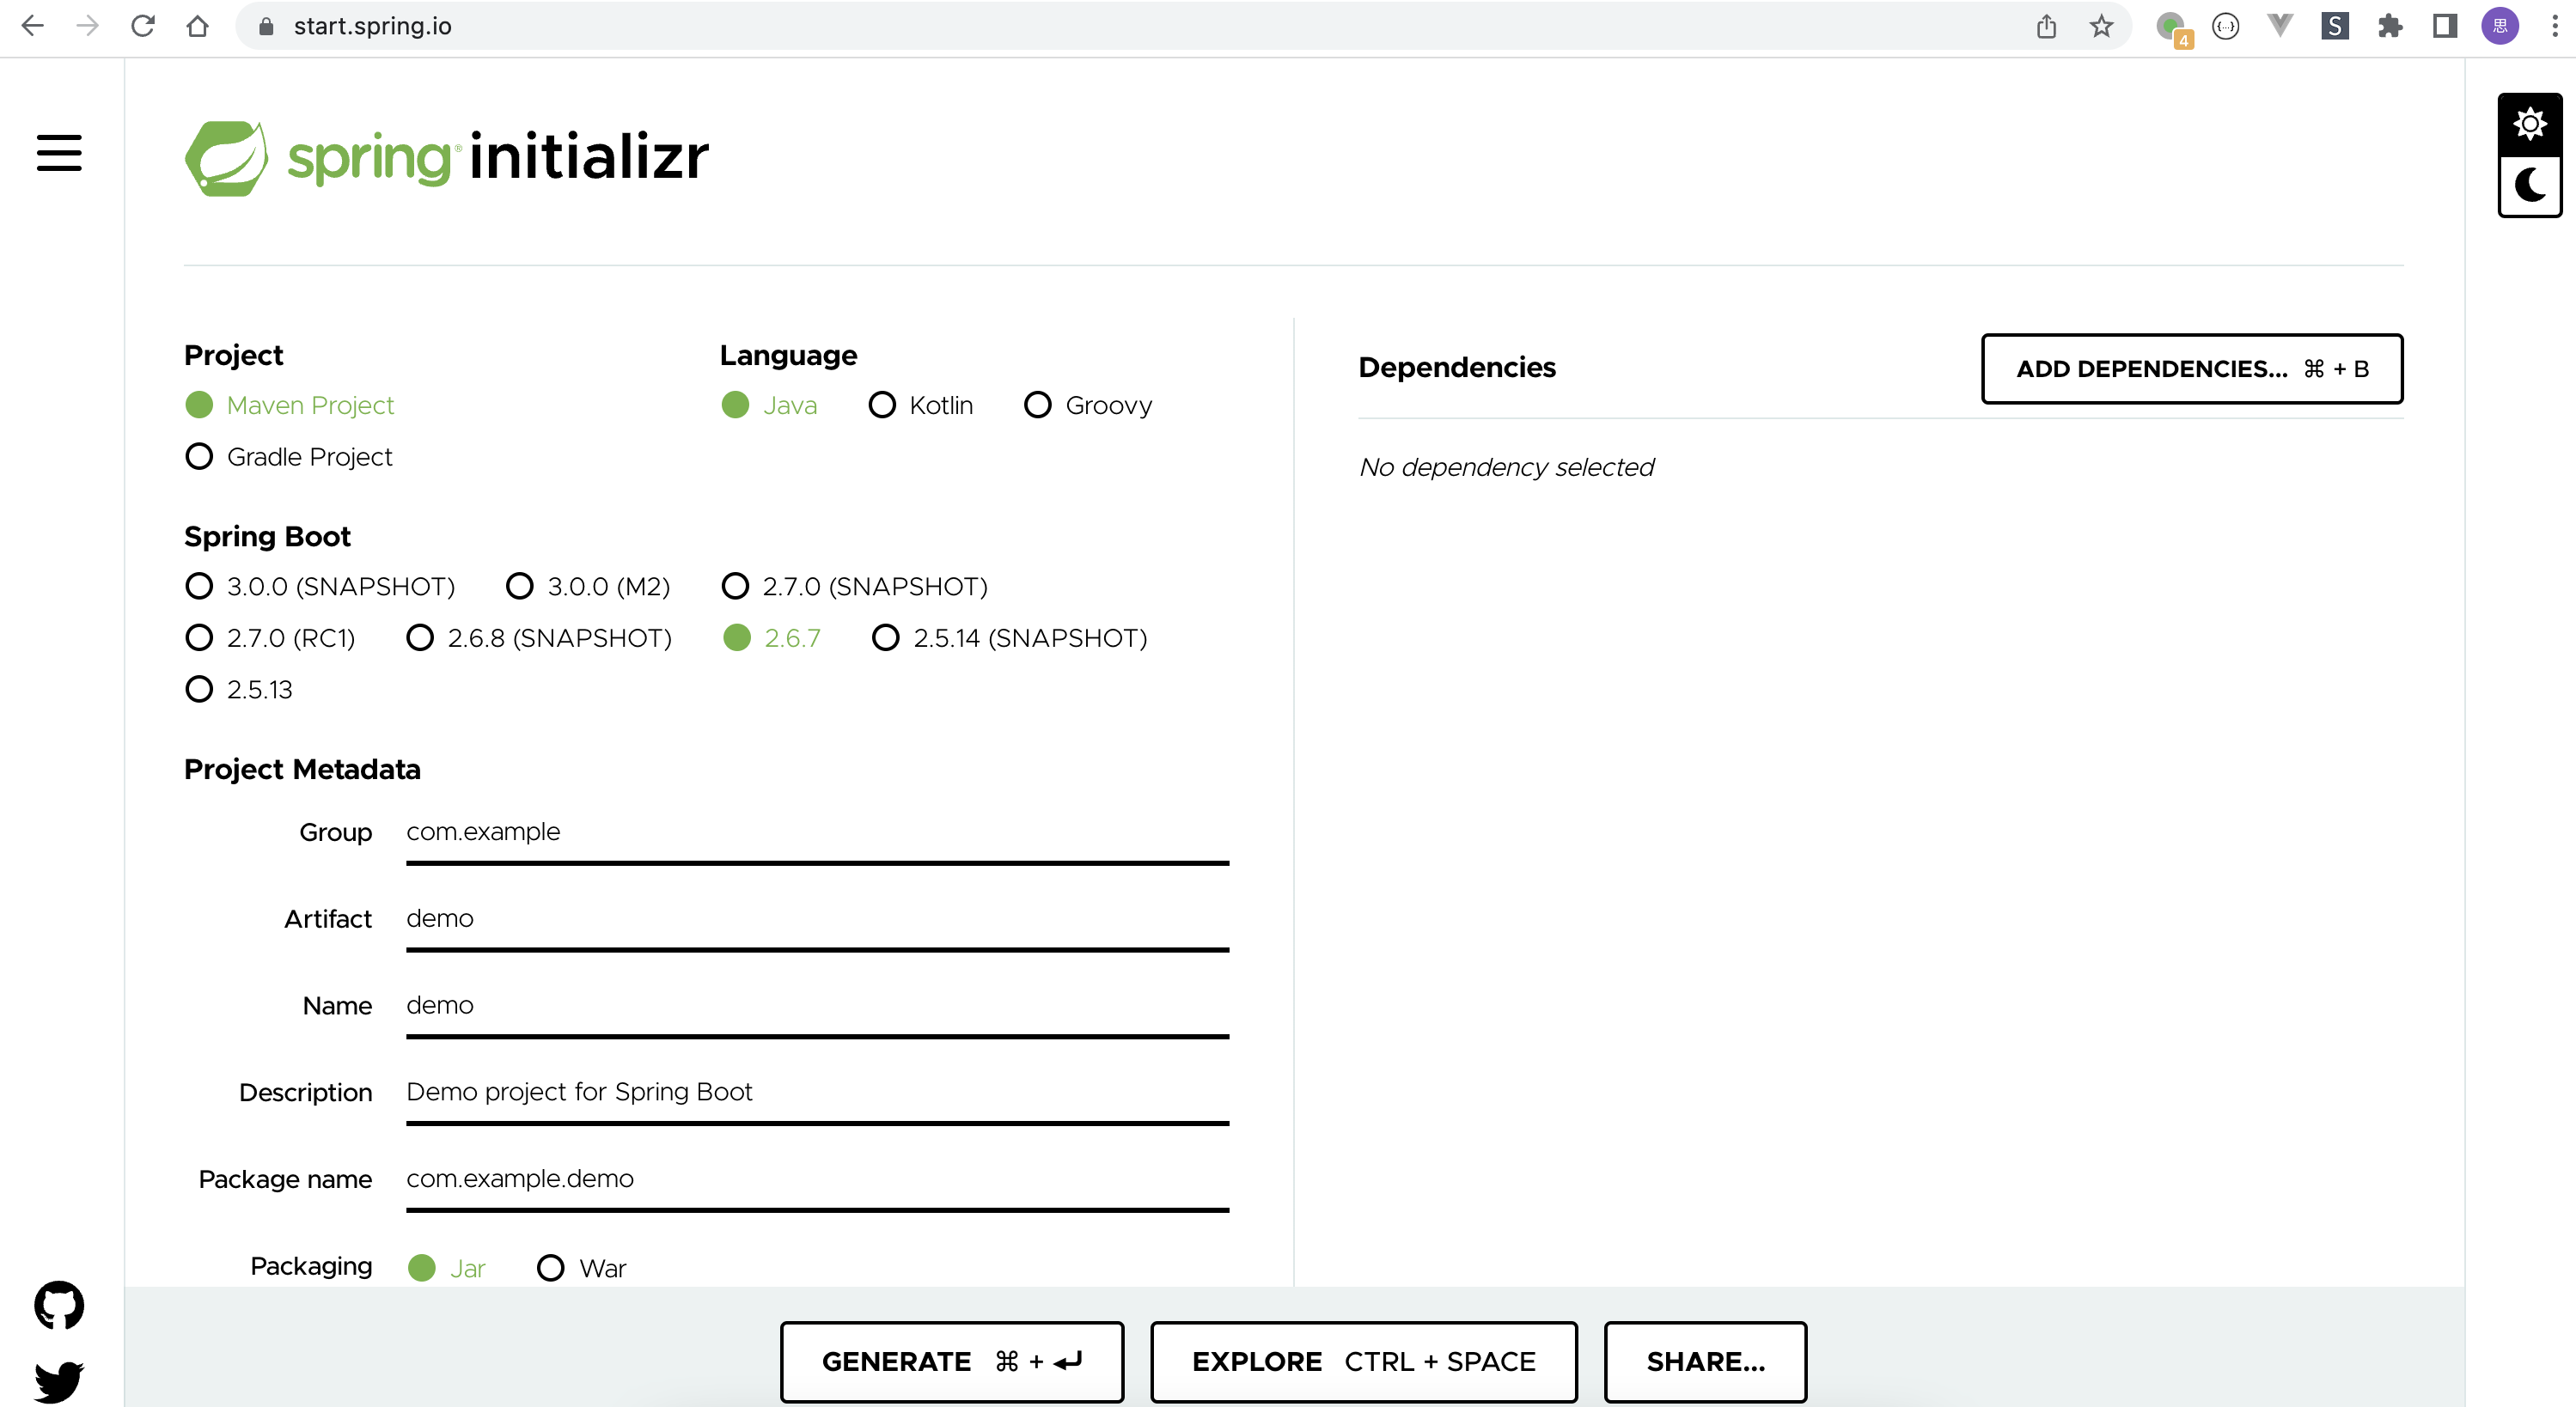Switch to dark theme moon icon
Viewport: 2576px width, 1407px height.
tap(2530, 186)
